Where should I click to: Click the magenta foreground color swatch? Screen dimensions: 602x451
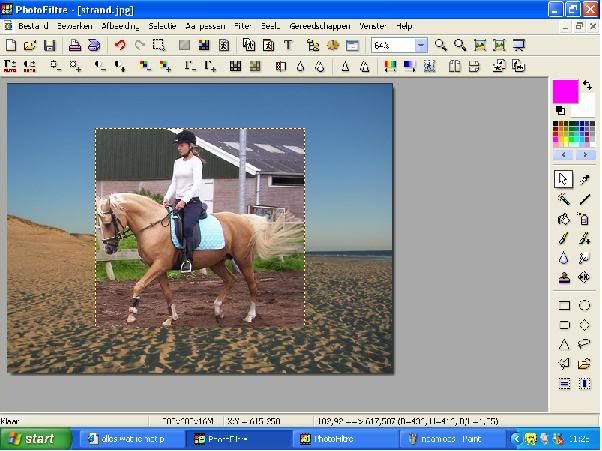565,91
